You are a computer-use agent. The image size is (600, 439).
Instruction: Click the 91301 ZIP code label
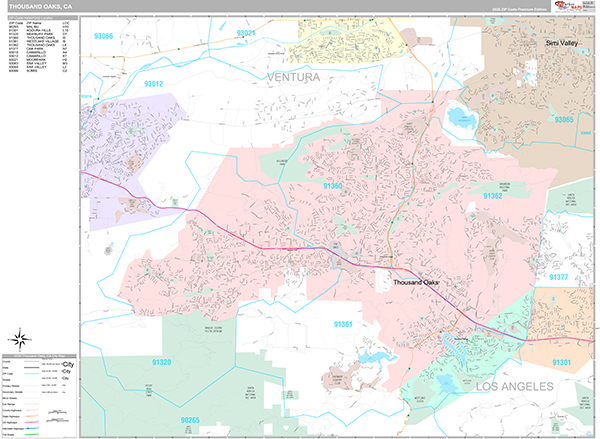(x=560, y=362)
